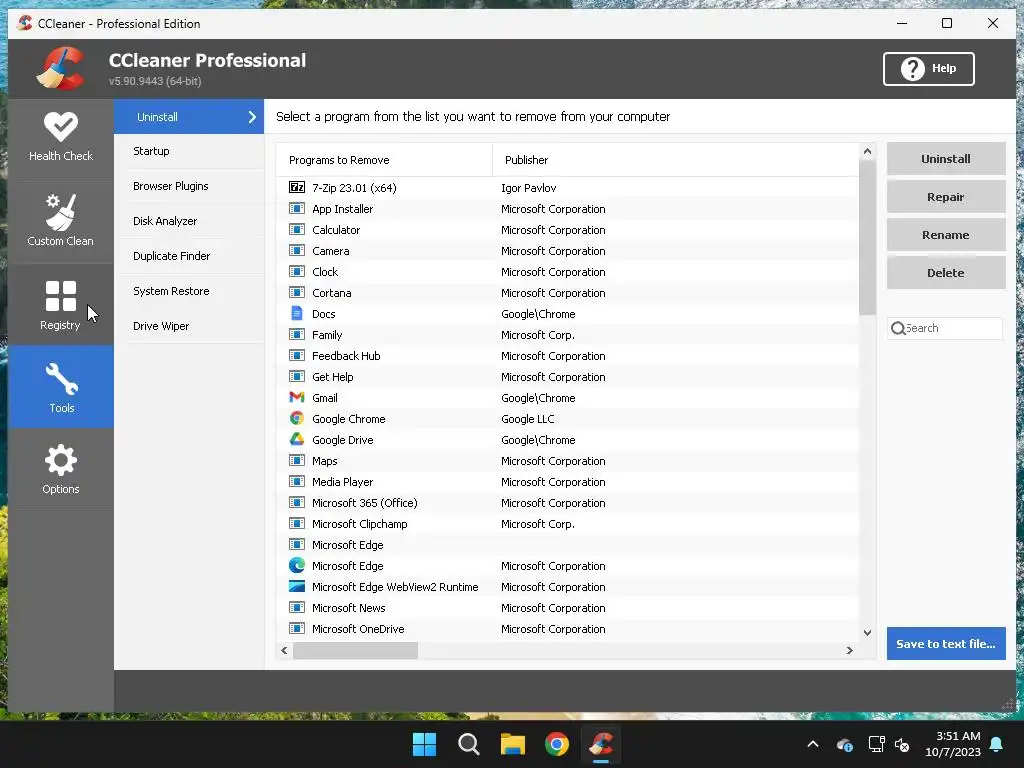
Task: Click the Gmail app icon
Action: (x=296, y=397)
